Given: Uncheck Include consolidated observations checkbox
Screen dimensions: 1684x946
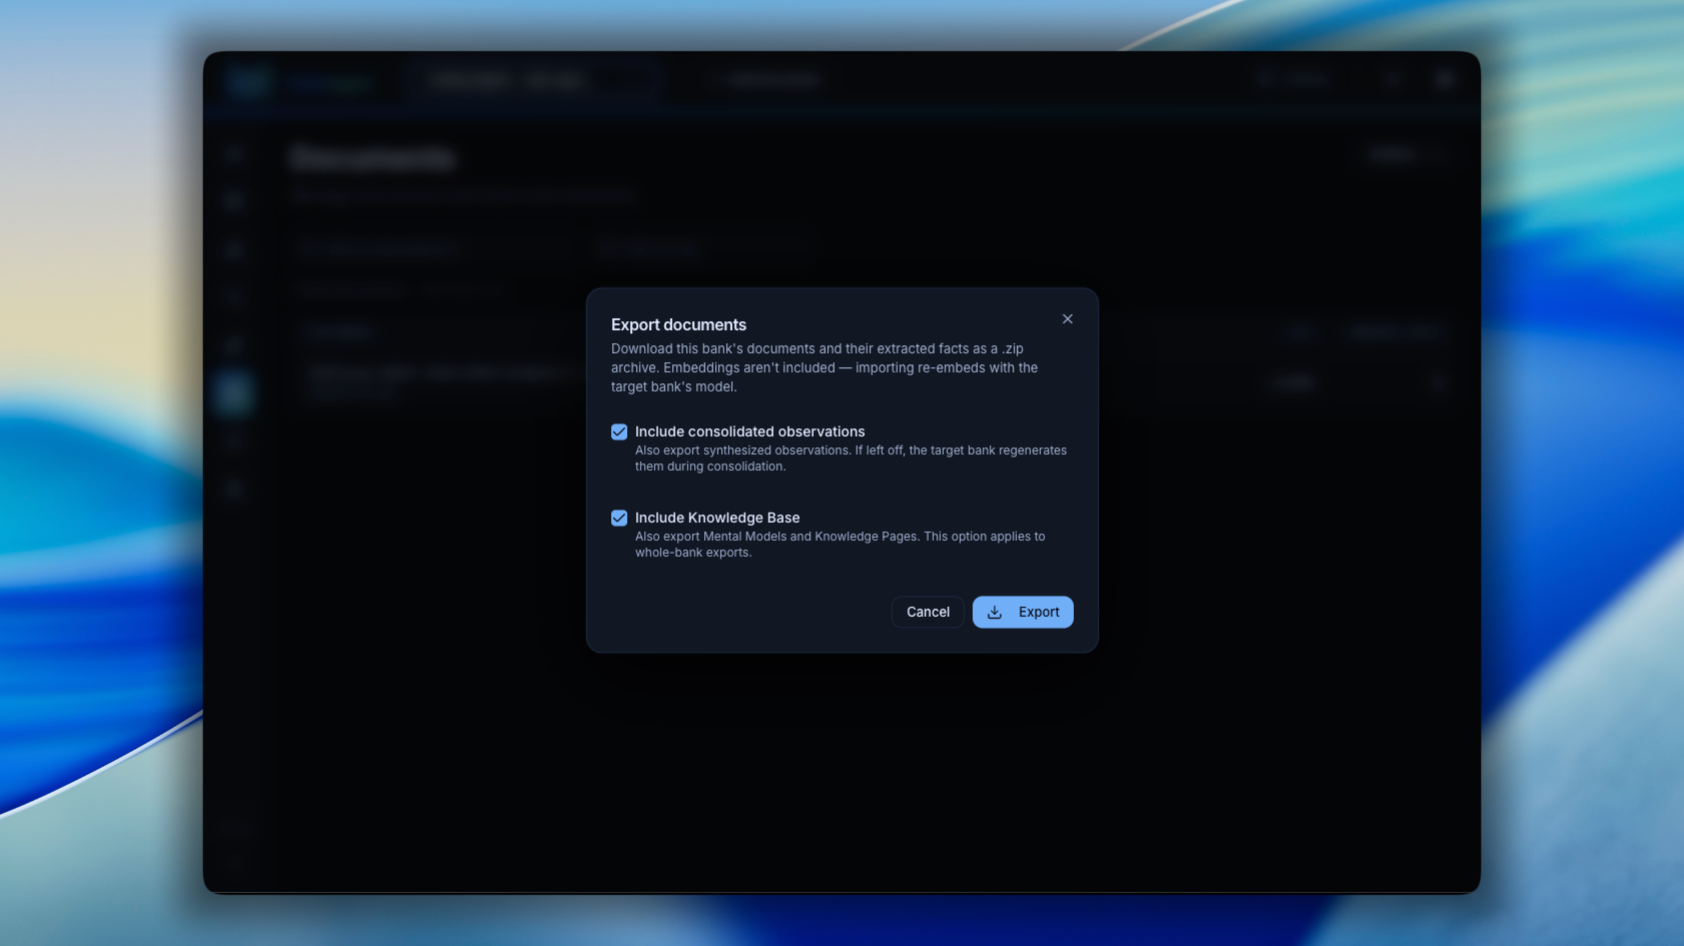Looking at the screenshot, I should pos(619,432).
